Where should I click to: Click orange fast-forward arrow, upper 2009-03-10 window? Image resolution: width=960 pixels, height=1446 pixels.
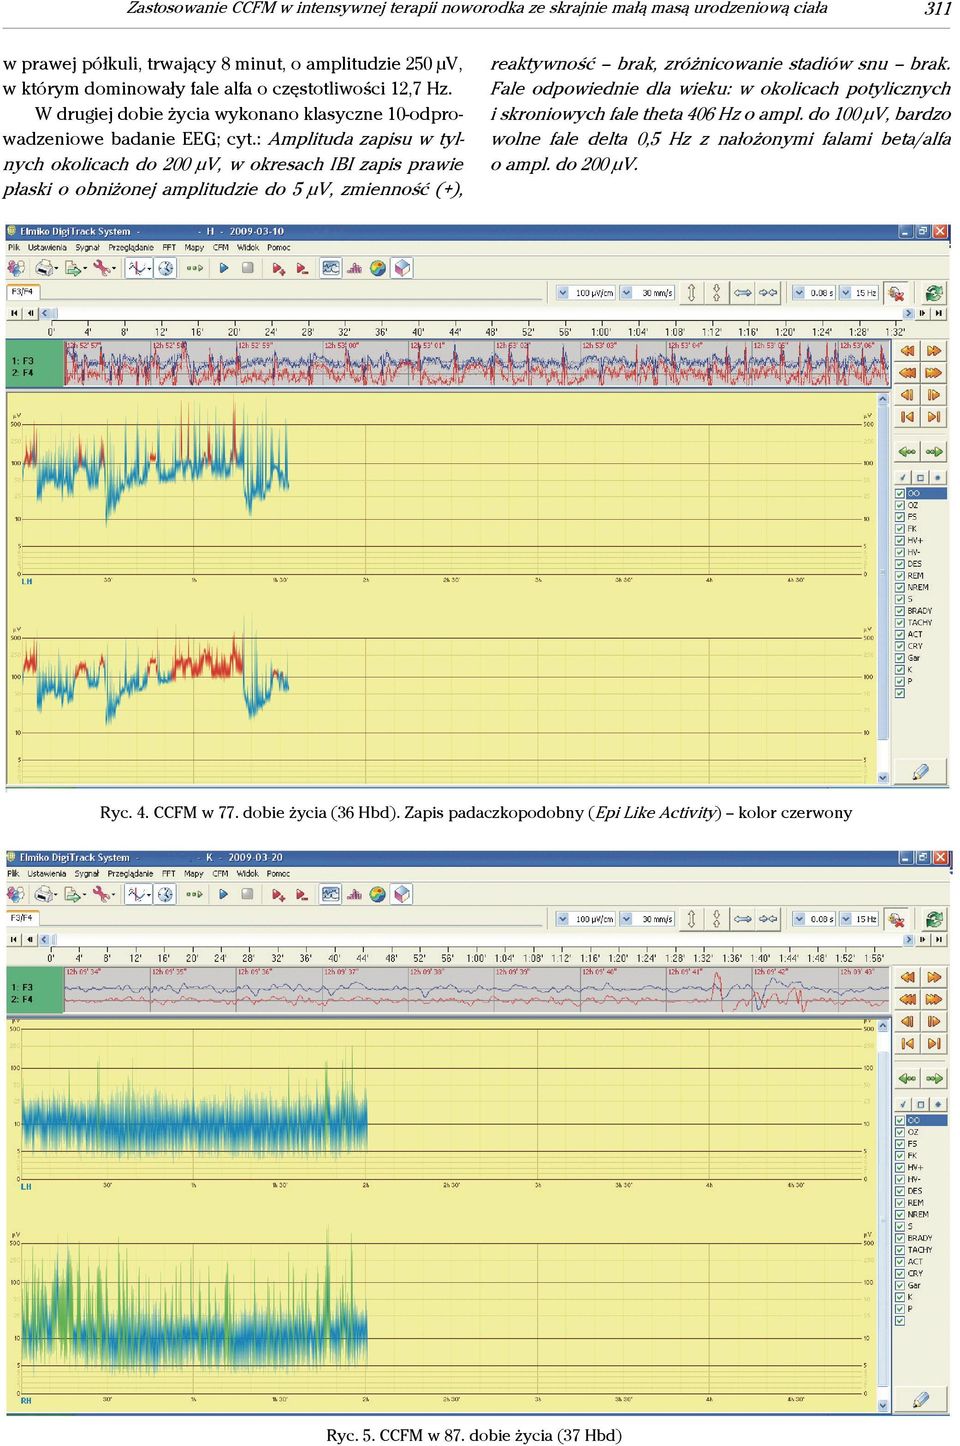[x=934, y=351]
